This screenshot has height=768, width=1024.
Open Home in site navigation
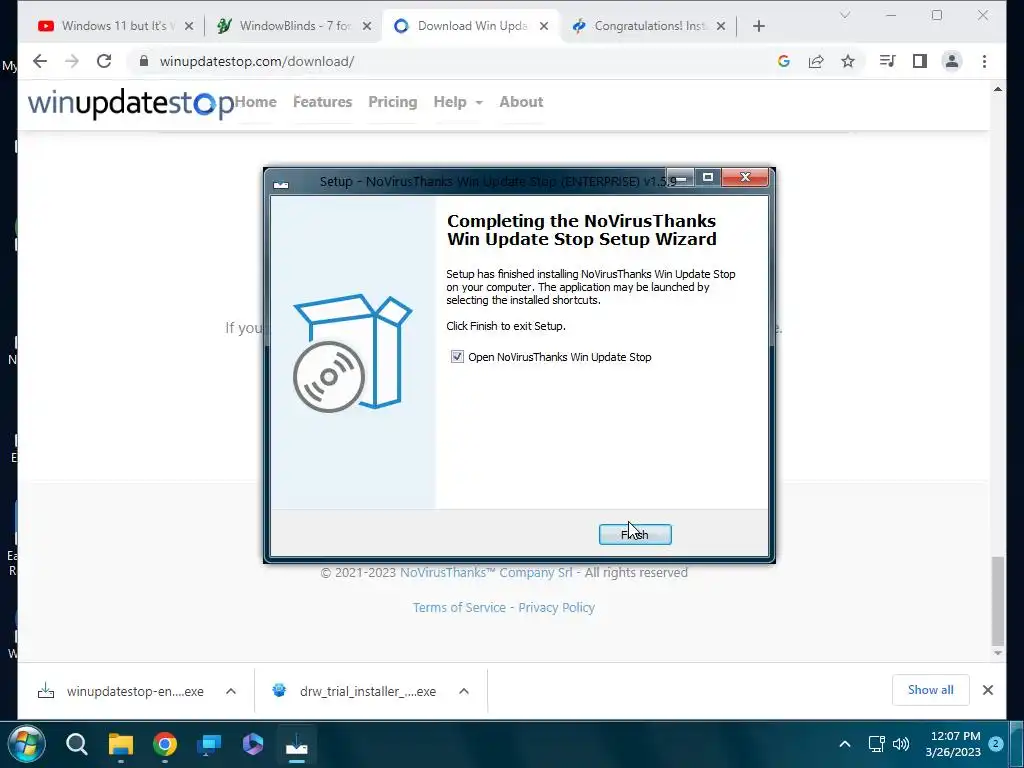tap(256, 102)
